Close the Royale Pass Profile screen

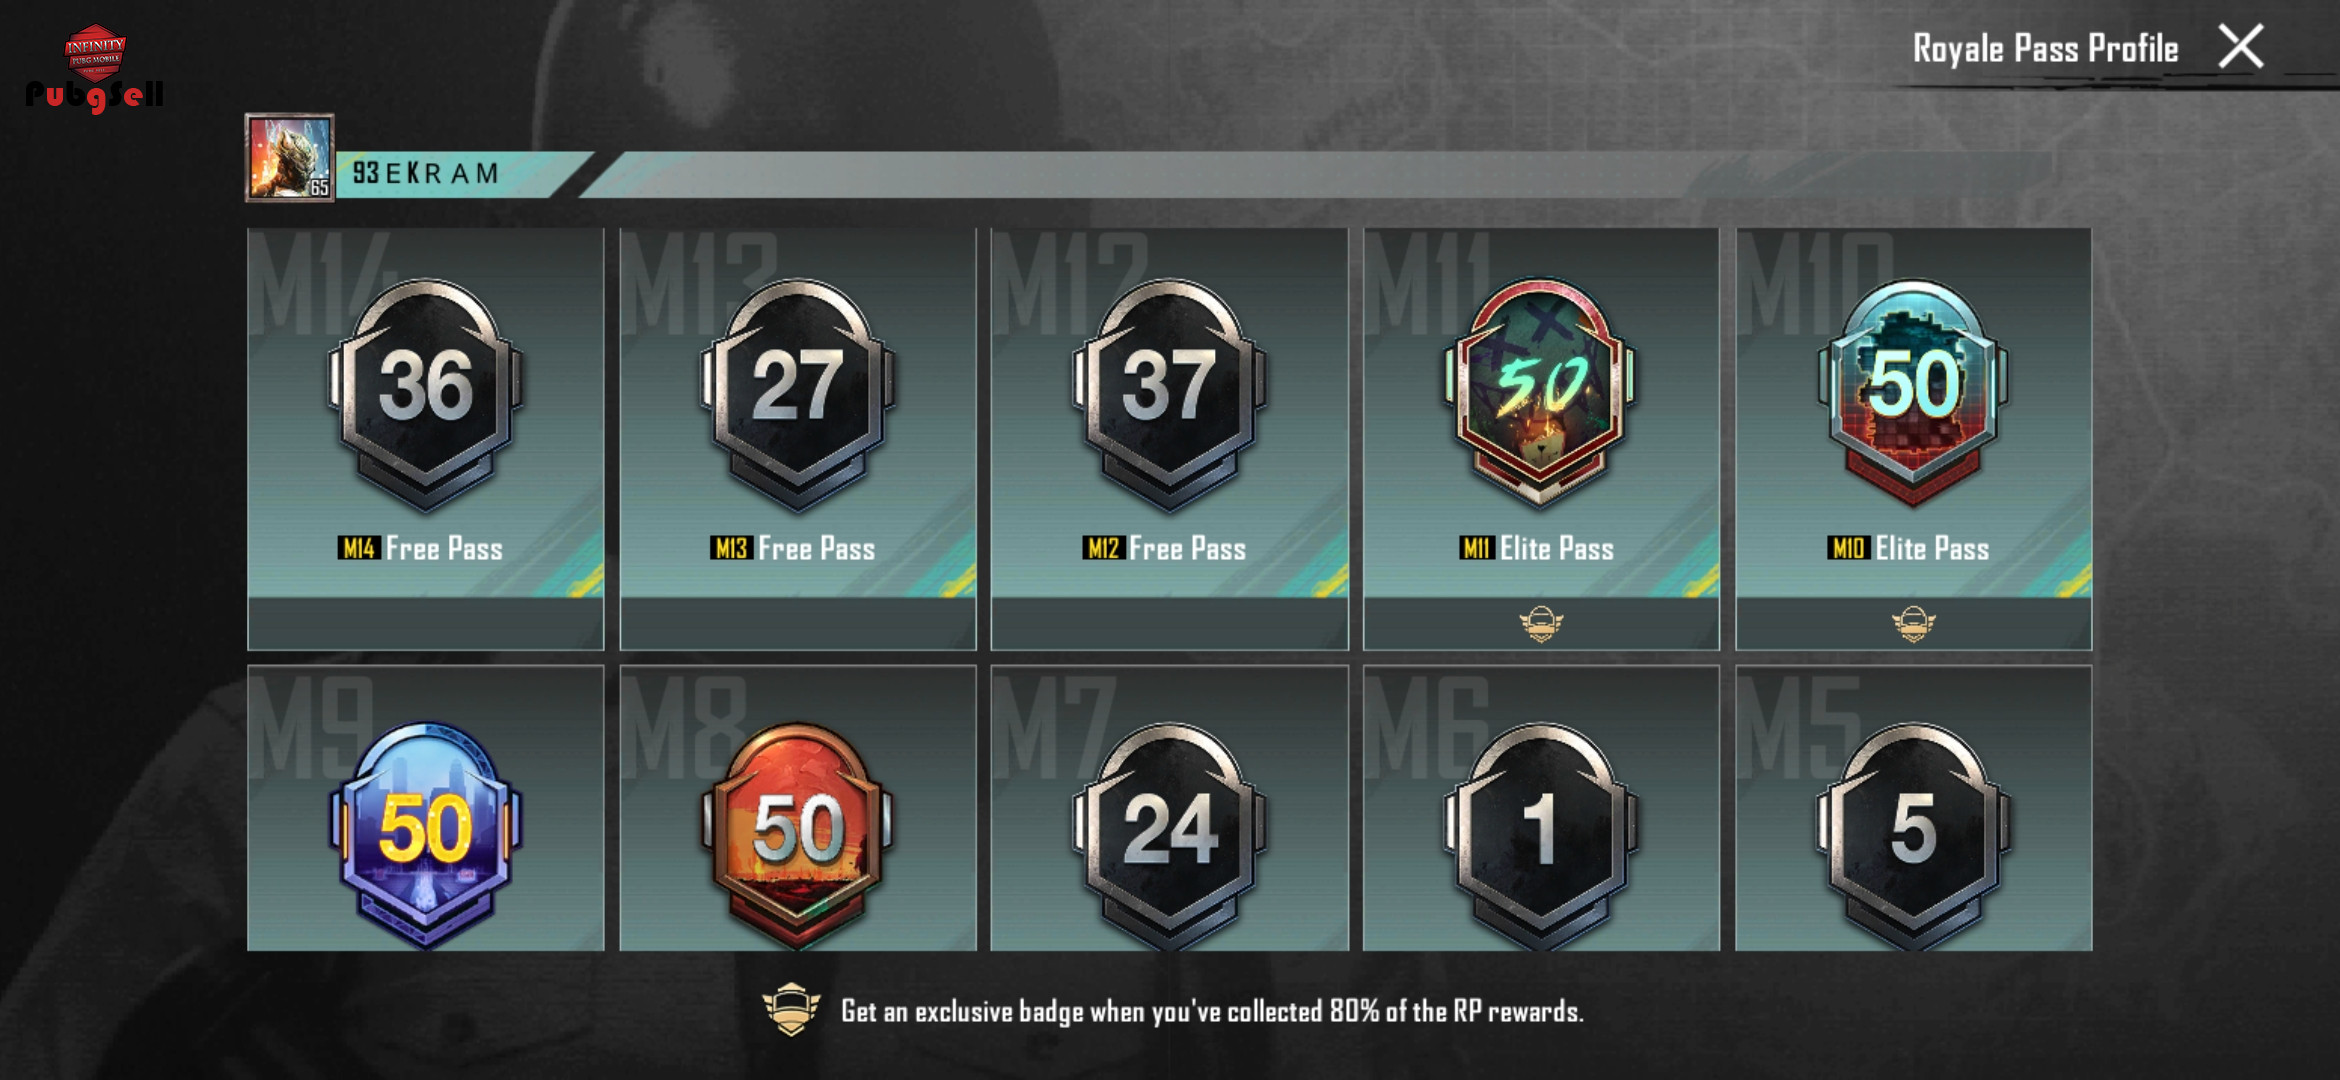point(2241,47)
